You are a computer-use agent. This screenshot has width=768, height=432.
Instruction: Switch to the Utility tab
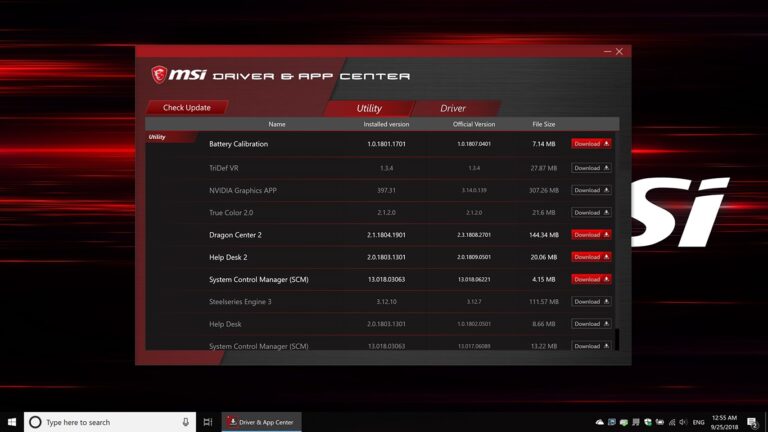pos(369,108)
